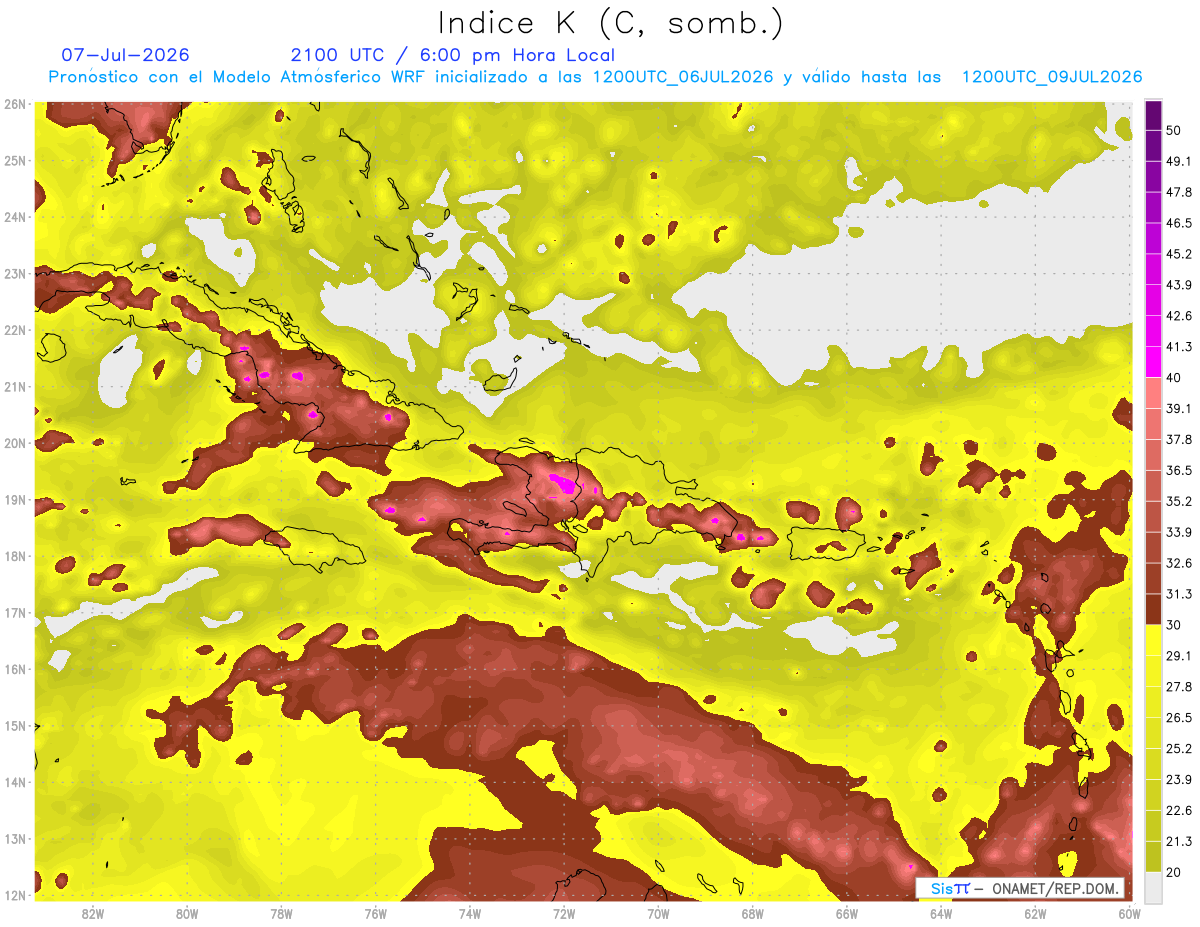Click the latitude label "13N"
Screen dimensions: 1200x927
click(x=15, y=839)
